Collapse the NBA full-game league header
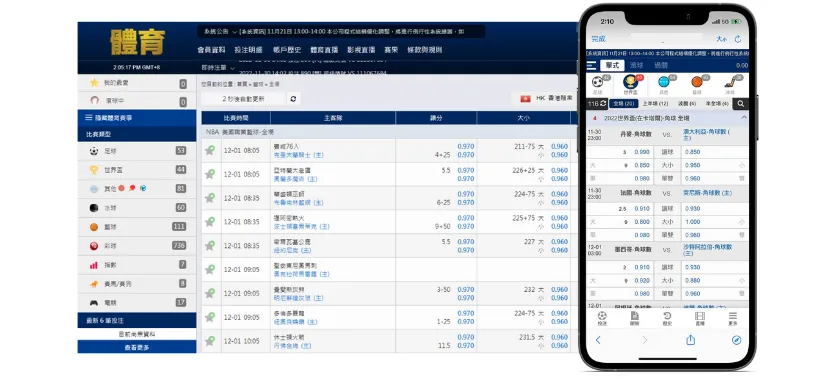The width and height of the screenshot is (818, 379). pyautogui.click(x=389, y=132)
